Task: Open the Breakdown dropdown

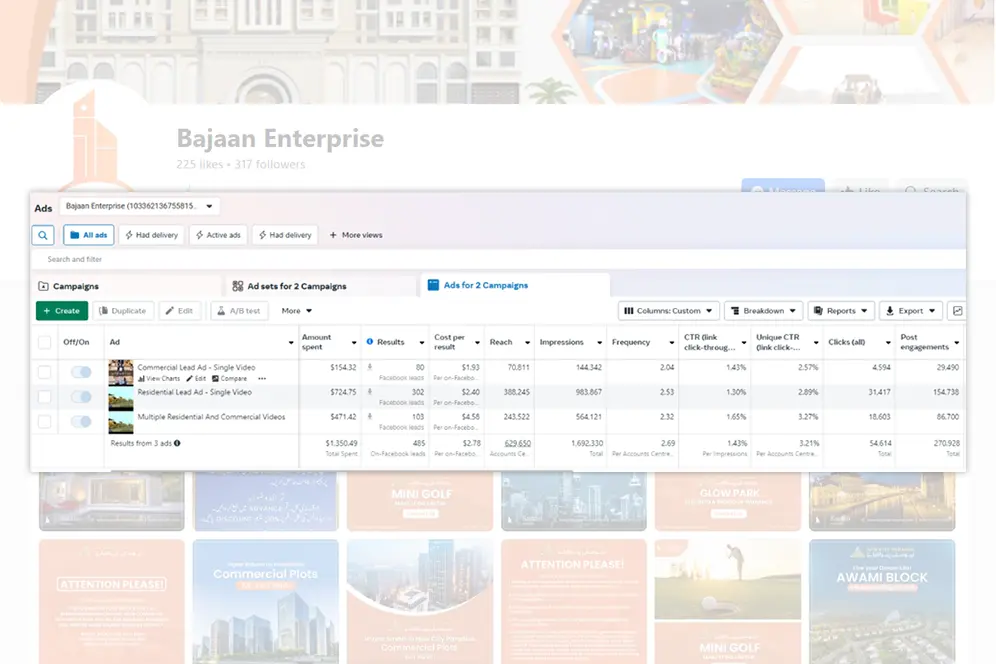Action: [x=764, y=311]
